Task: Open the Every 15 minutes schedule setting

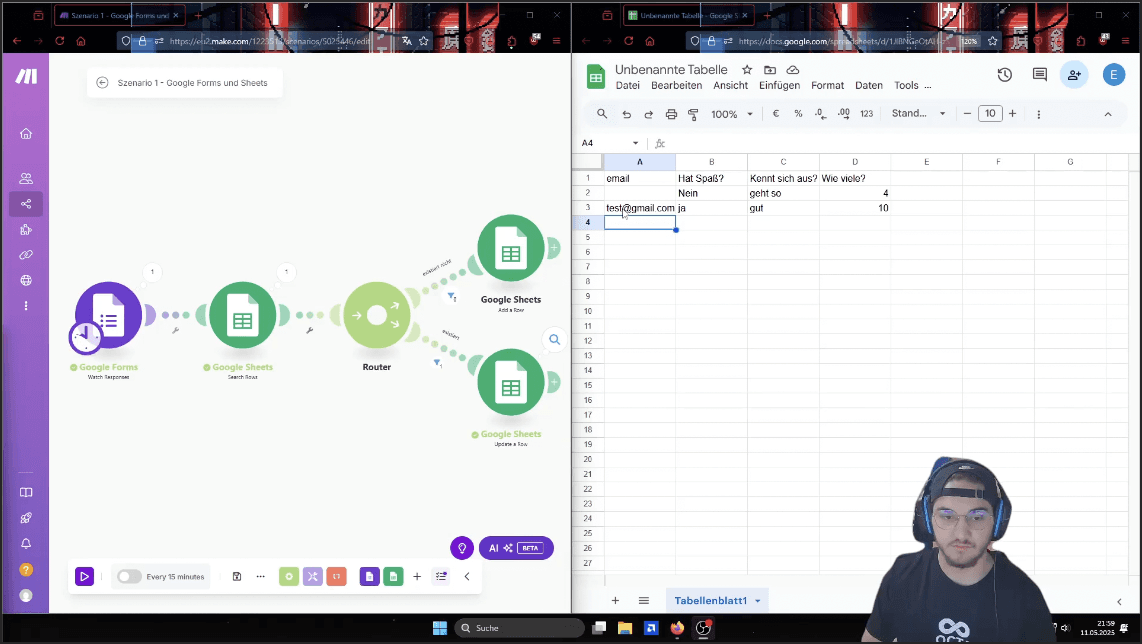Action: point(176,577)
